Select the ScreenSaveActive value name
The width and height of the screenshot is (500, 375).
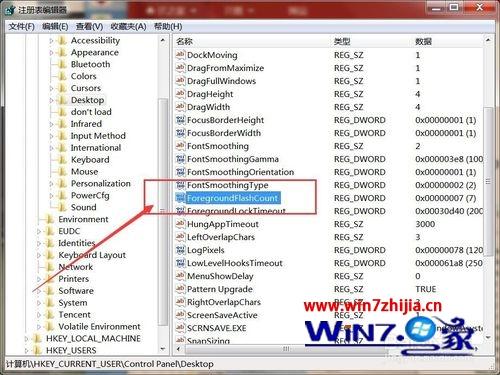click(x=222, y=315)
